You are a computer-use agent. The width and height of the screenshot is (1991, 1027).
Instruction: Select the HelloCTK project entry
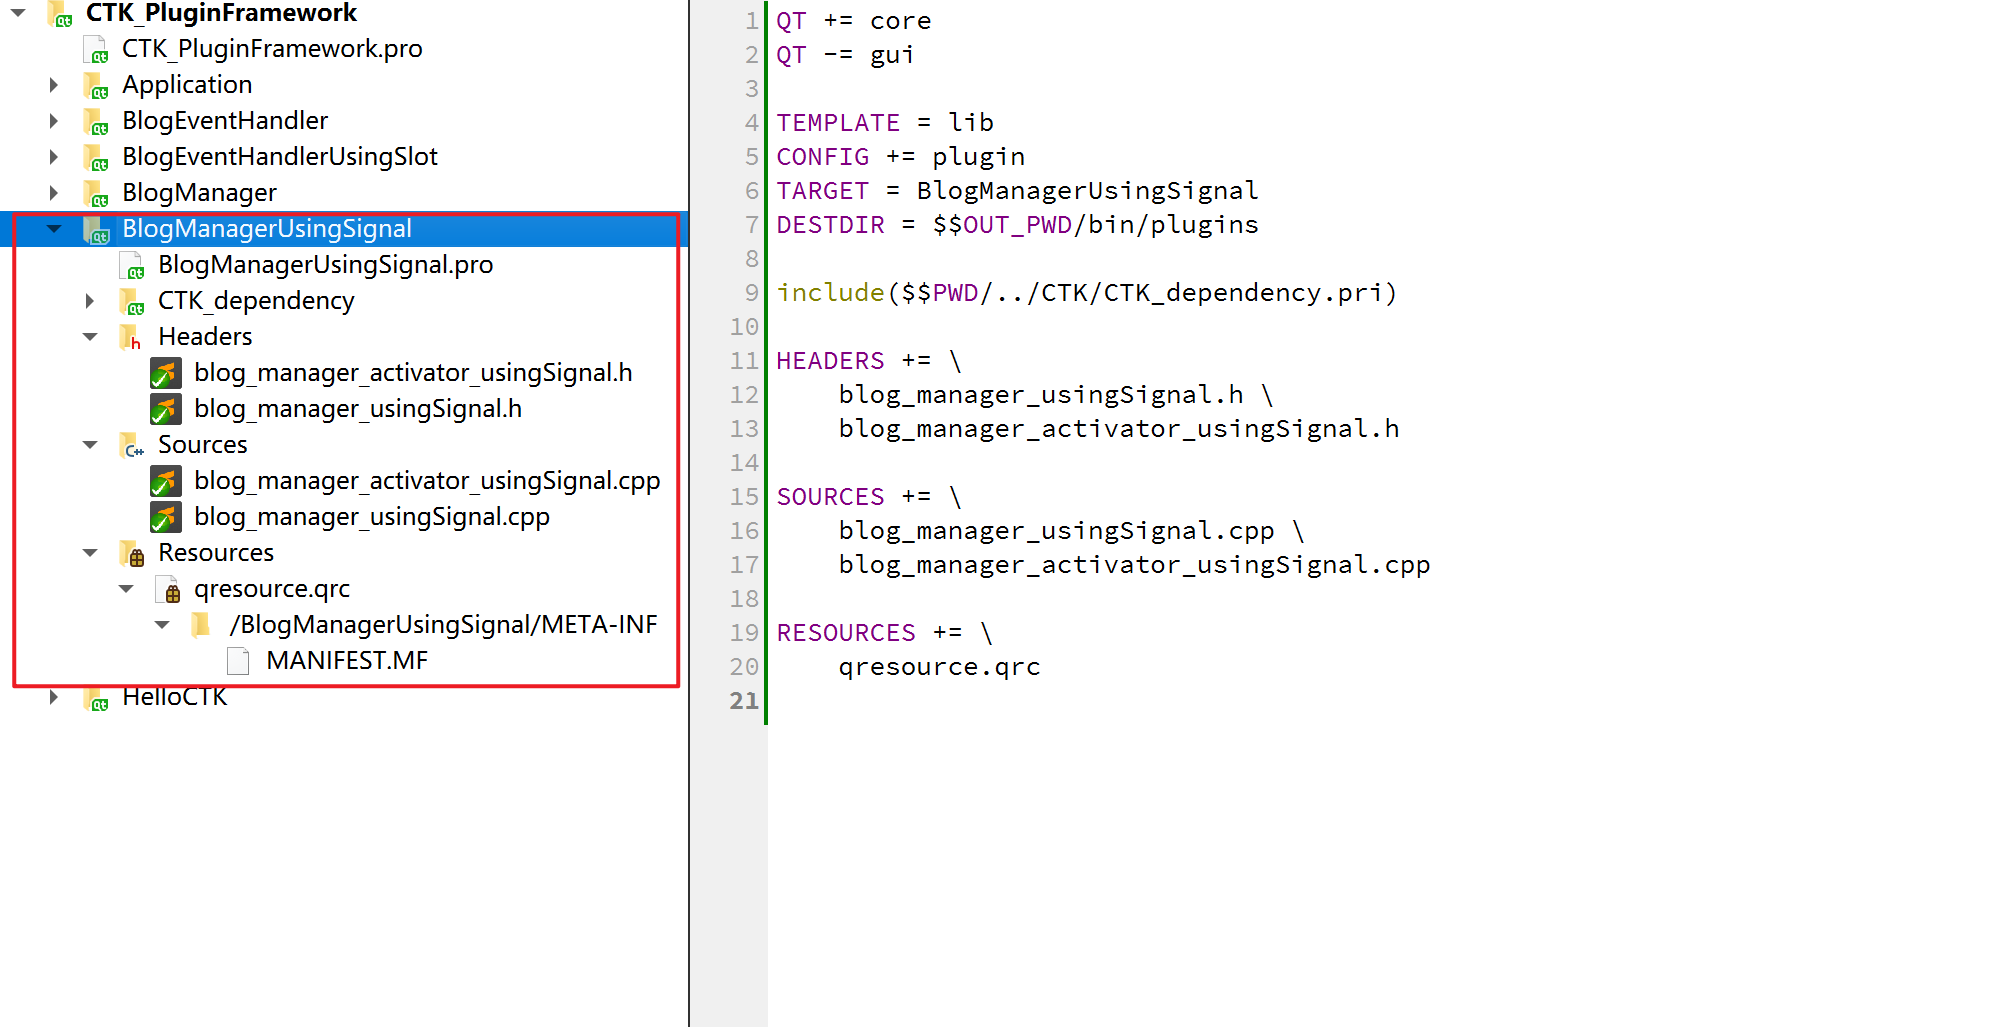[x=175, y=697]
